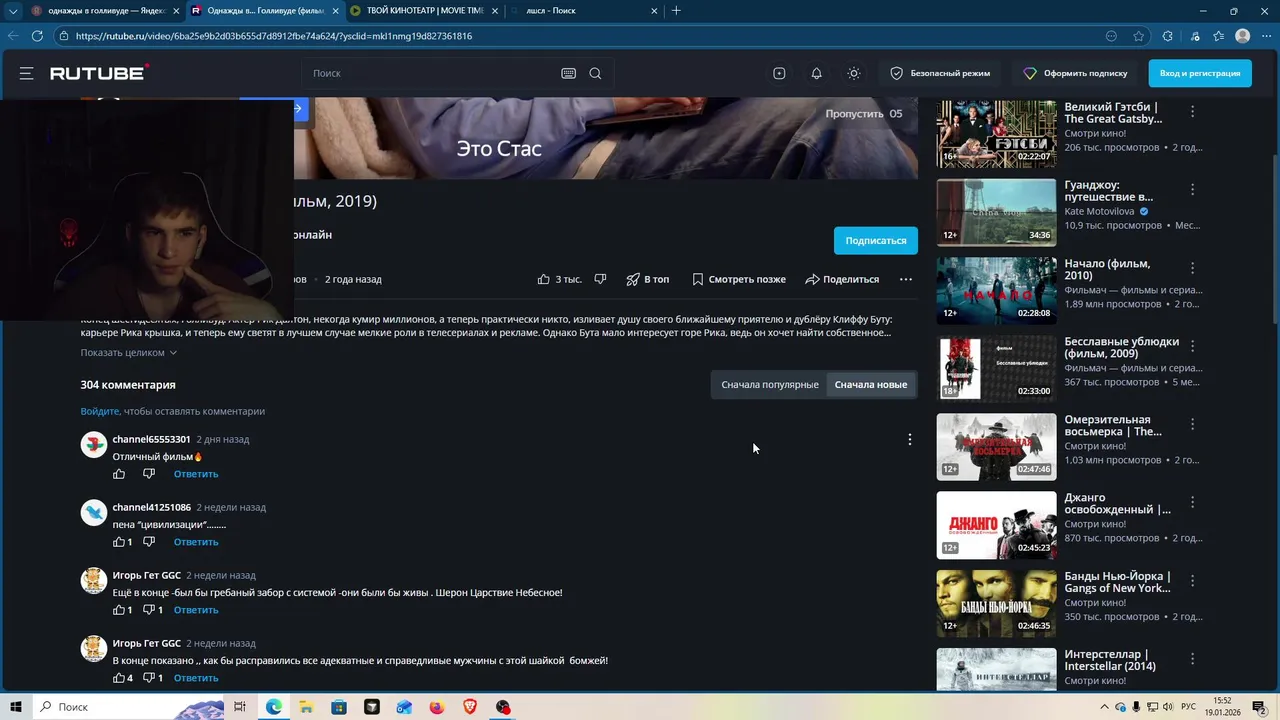Screen dimensions: 1280x720
Task: Open Windows notification center
Action: click(1259, 707)
